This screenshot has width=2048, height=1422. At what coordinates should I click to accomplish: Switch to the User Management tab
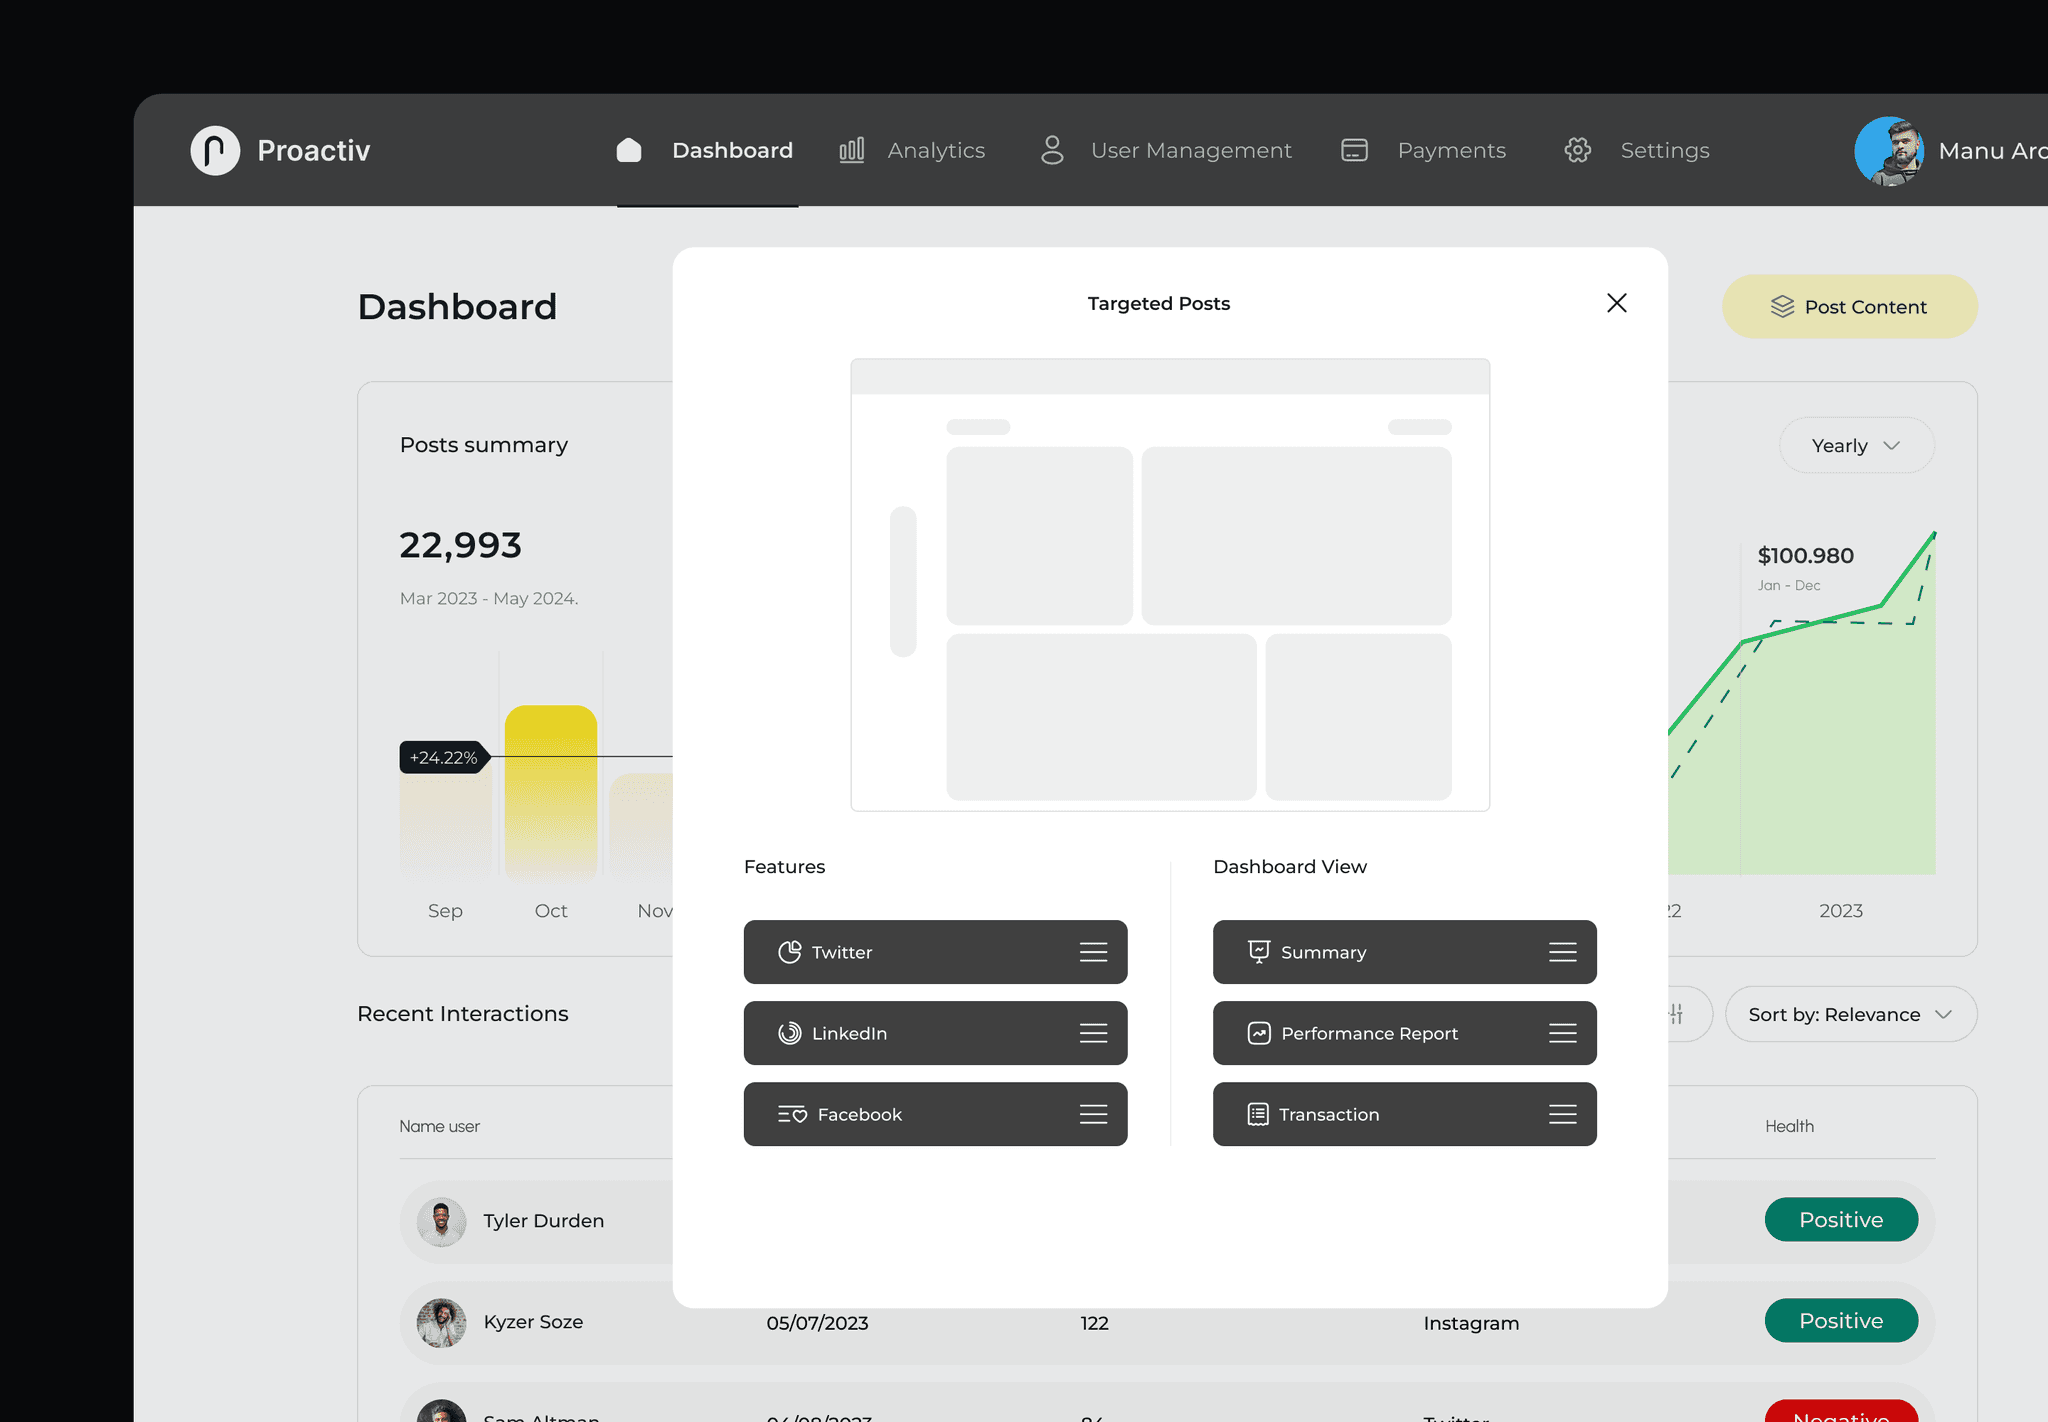(x=1191, y=150)
